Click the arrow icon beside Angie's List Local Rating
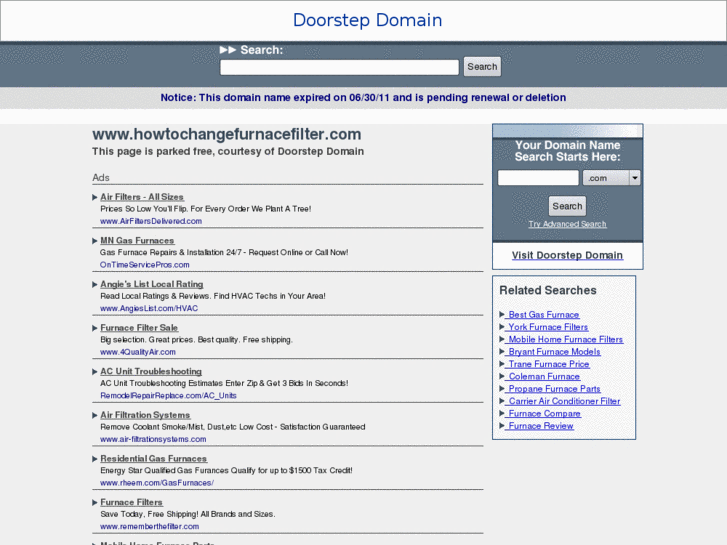Viewport: 727px width, 545px height. point(95,284)
